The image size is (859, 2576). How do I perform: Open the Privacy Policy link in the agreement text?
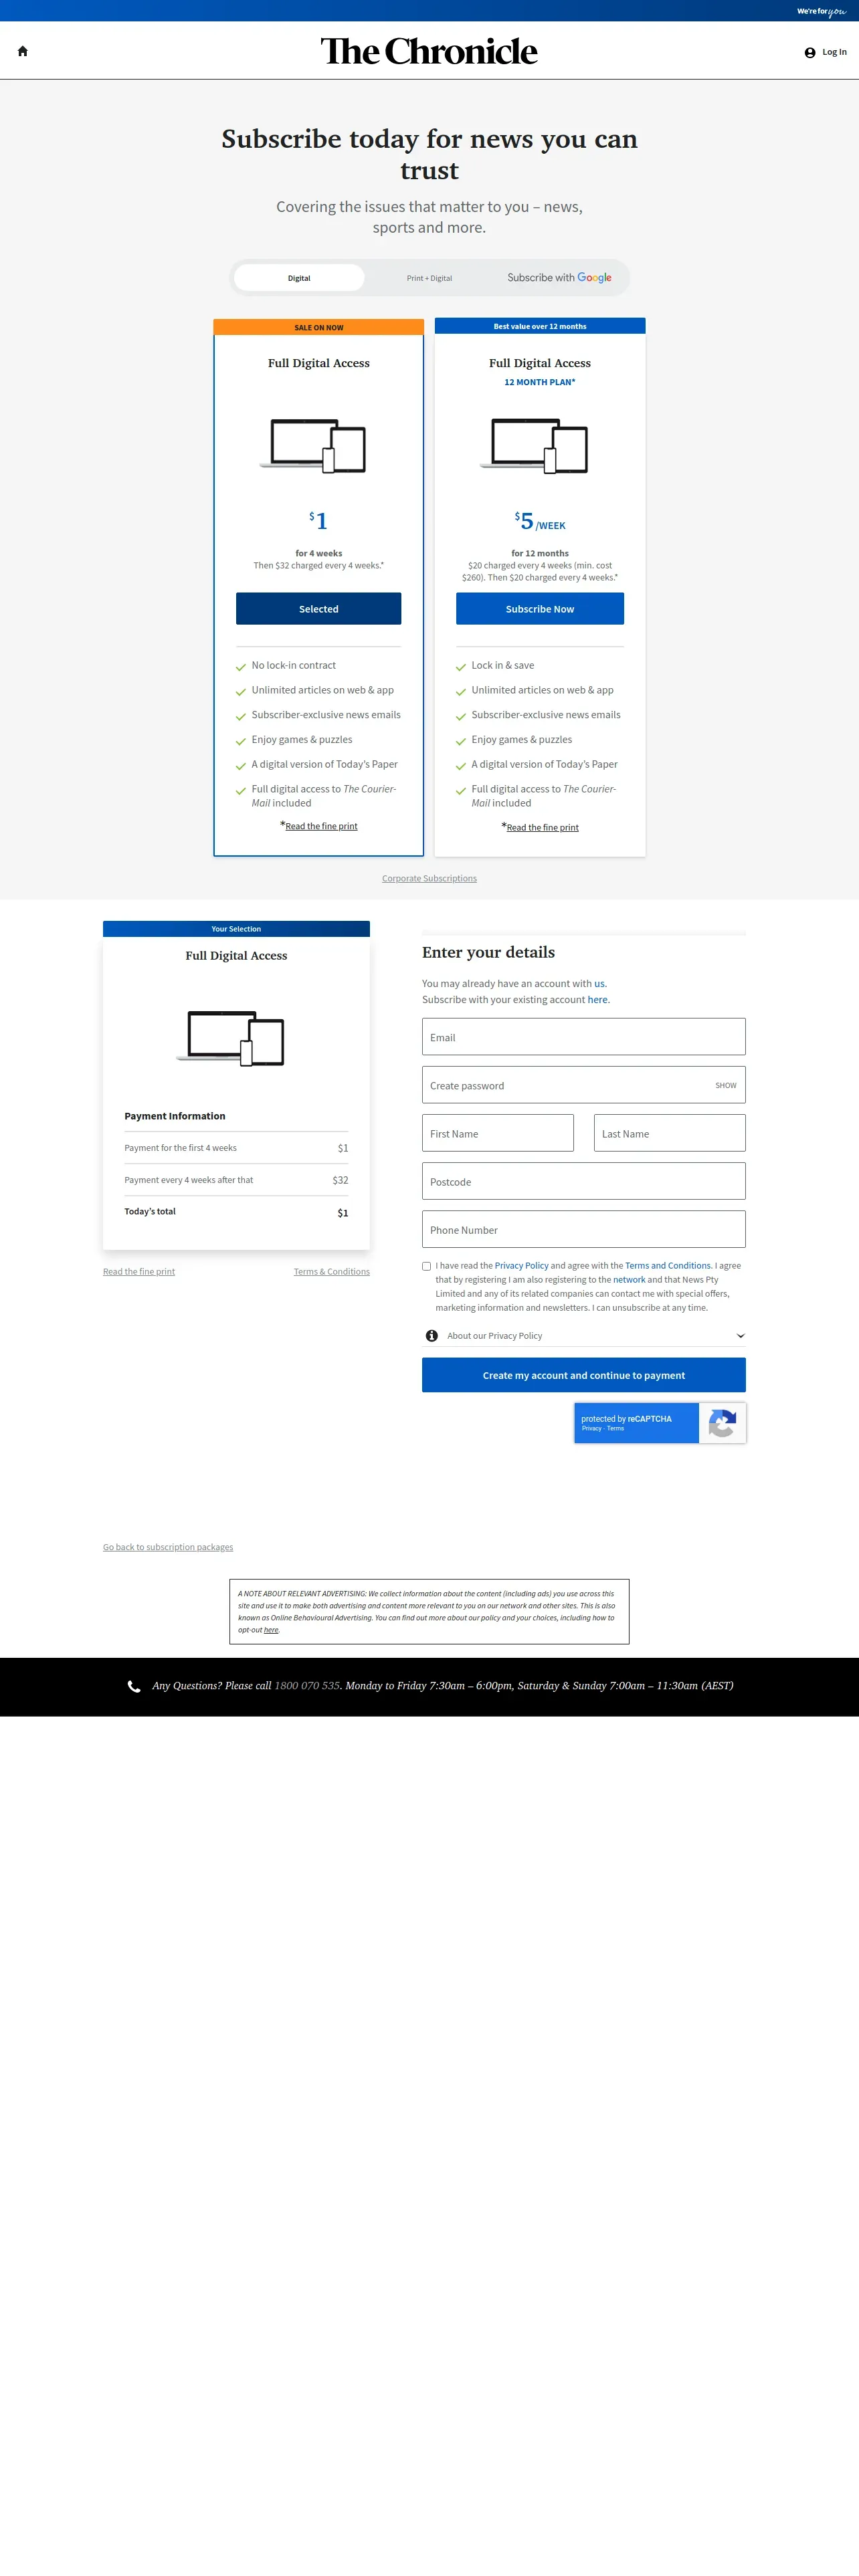point(522,1266)
